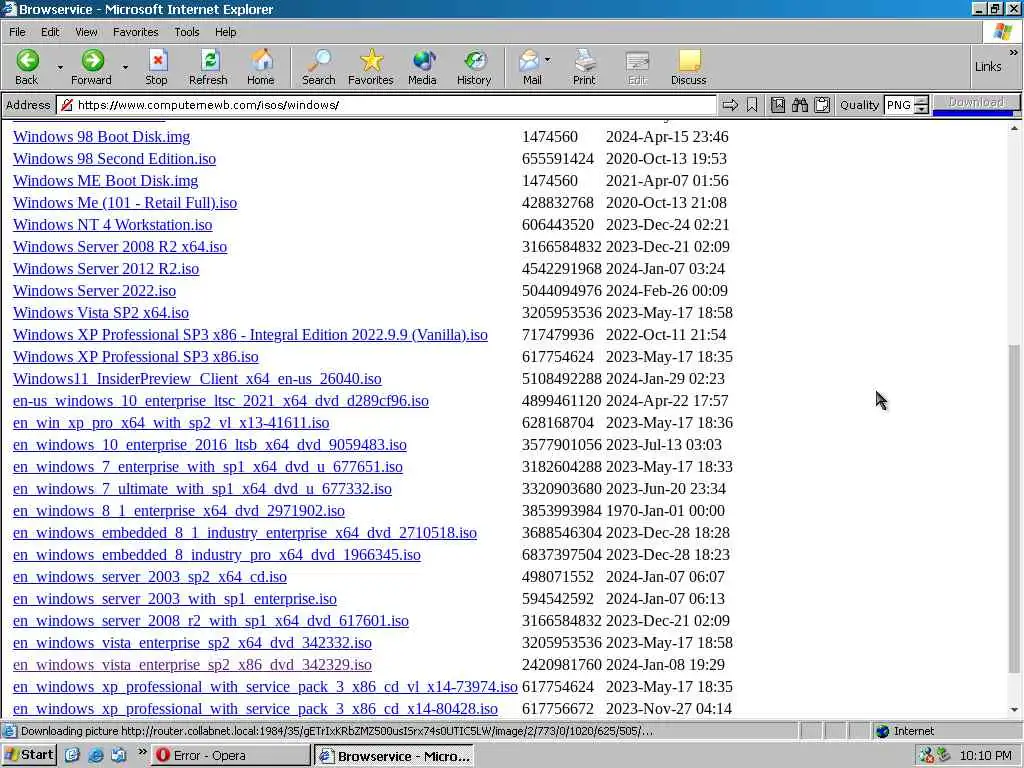Open en_windows_server_2003_sp2_x64_cd.iso link
Screen dimensions: 1024x768
point(150,577)
